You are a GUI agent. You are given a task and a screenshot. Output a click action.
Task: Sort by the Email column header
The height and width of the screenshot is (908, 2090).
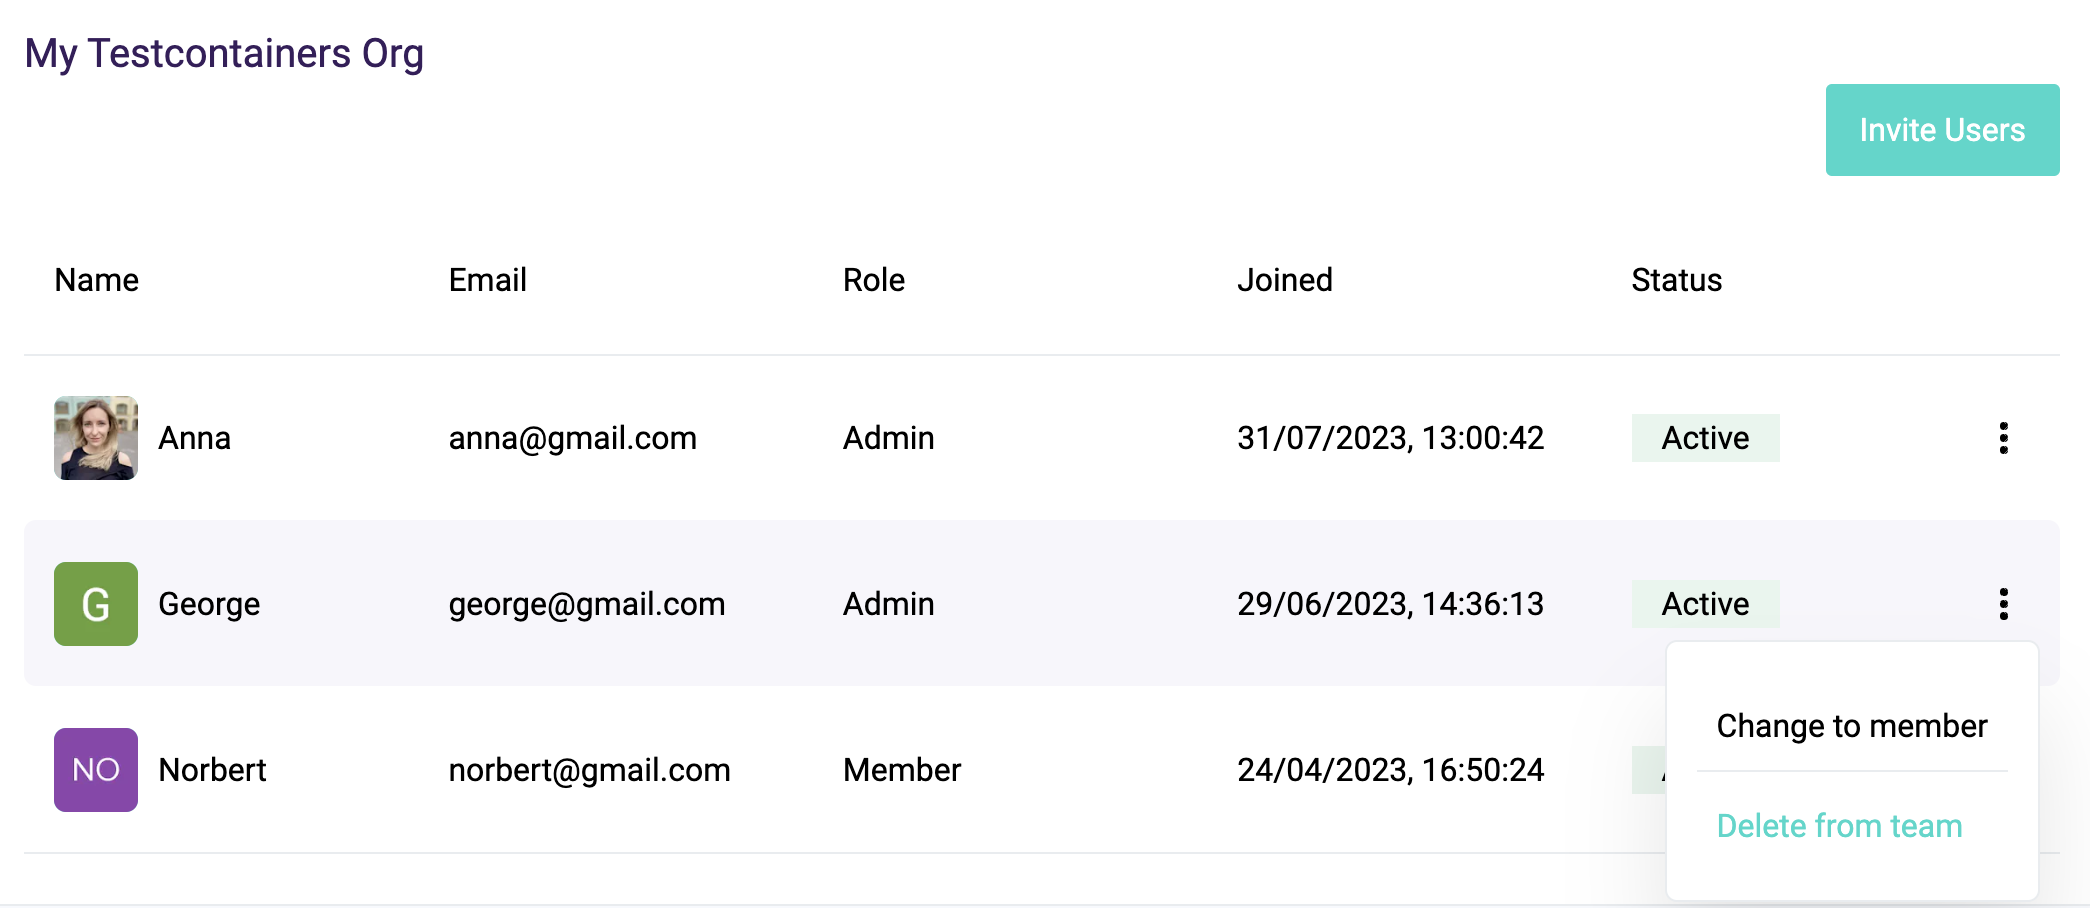pyautogui.click(x=487, y=280)
